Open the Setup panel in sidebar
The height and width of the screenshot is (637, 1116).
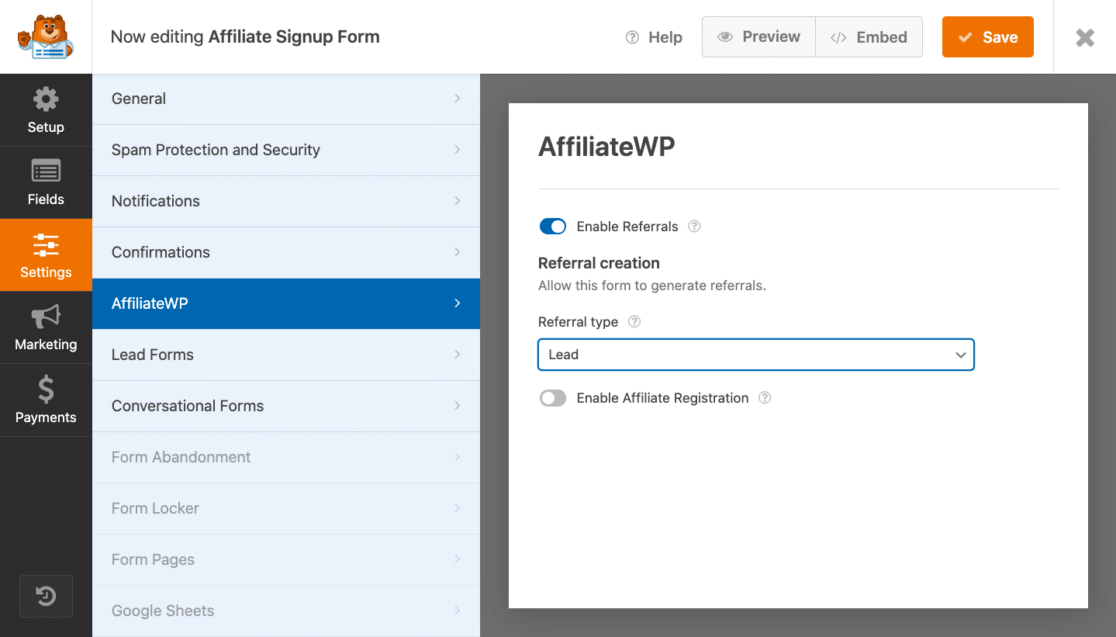point(46,110)
